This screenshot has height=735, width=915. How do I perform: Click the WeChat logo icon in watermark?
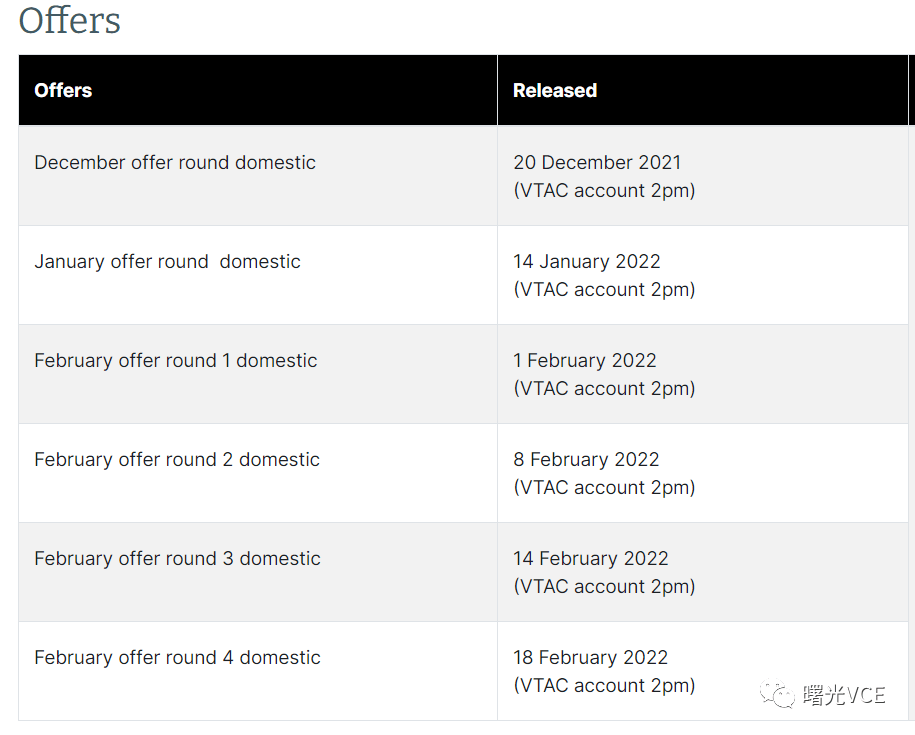pyautogui.click(x=777, y=695)
